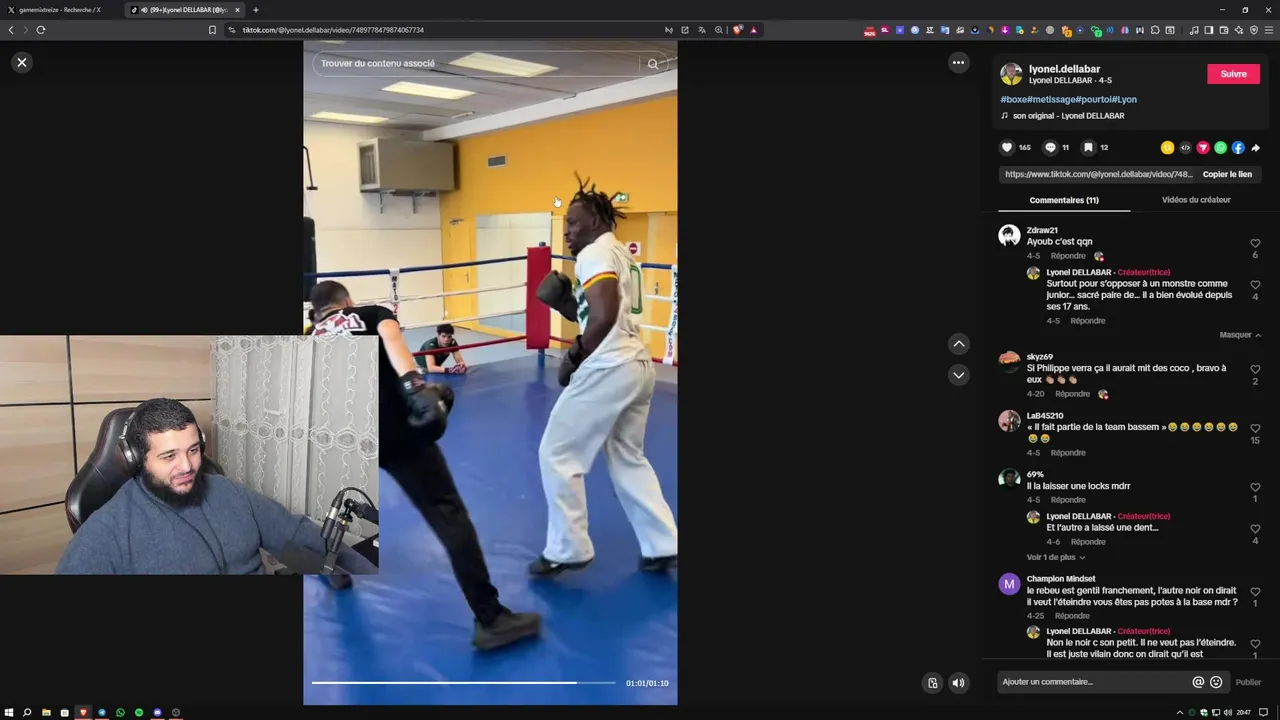The width and height of the screenshot is (1280, 720).
Task: Reply to Champion Mindset's comment
Action: pos(1072,616)
